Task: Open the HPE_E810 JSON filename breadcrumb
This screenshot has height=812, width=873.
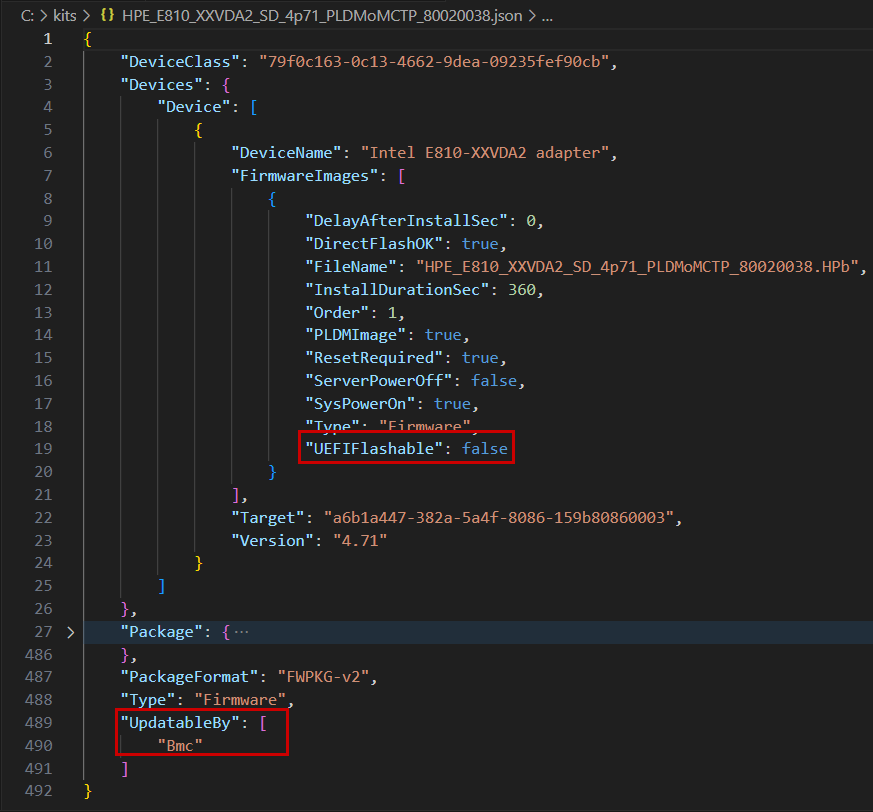Action: tap(321, 17)
